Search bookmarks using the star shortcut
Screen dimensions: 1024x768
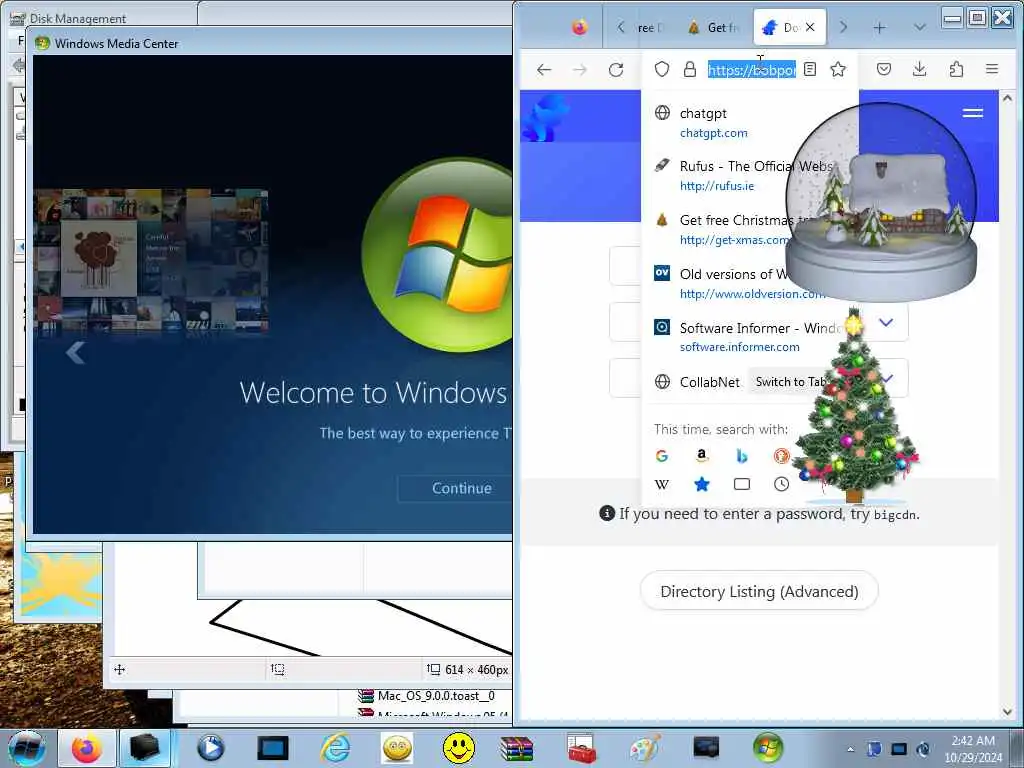click(701, 485)
